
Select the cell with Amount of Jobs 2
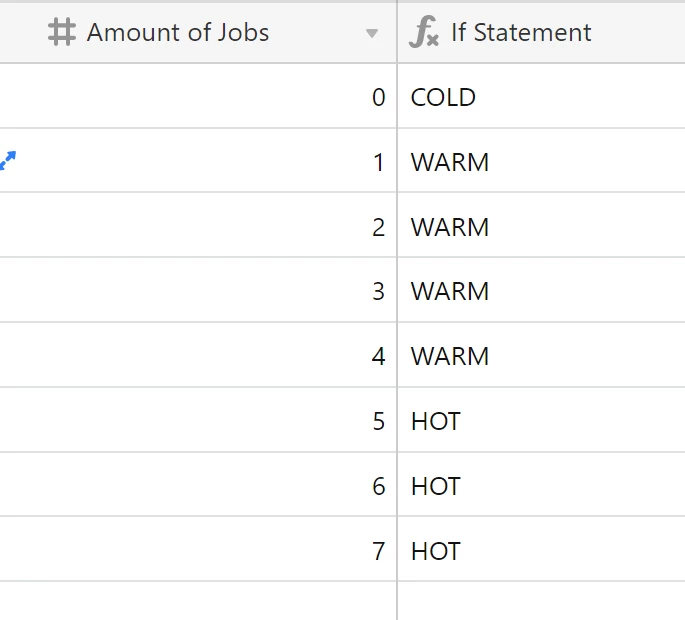pos(198,225)
